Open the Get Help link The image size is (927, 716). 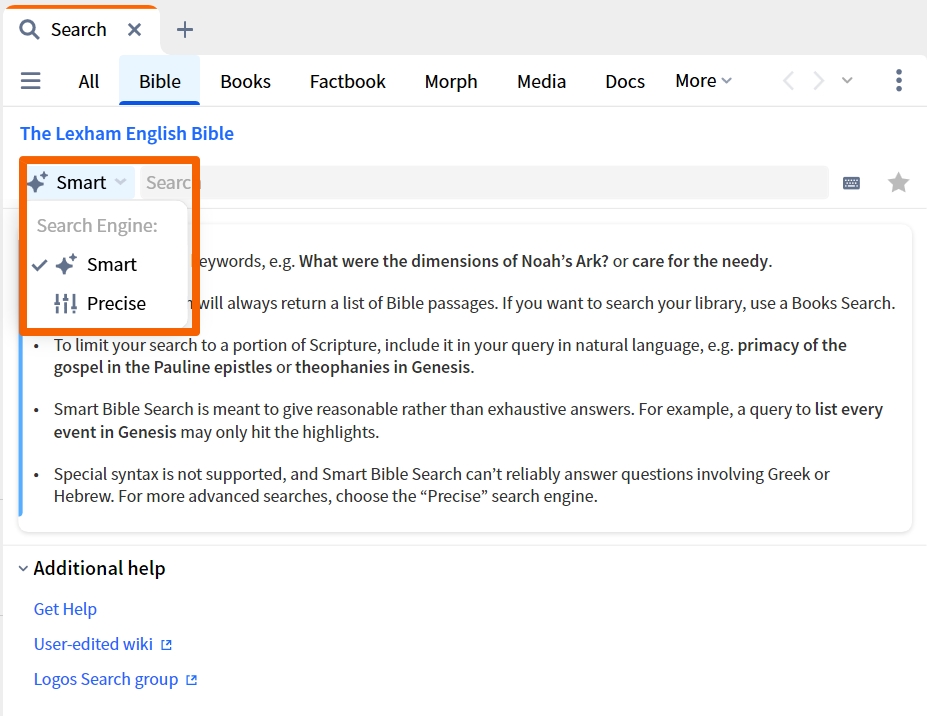[65, 609]
